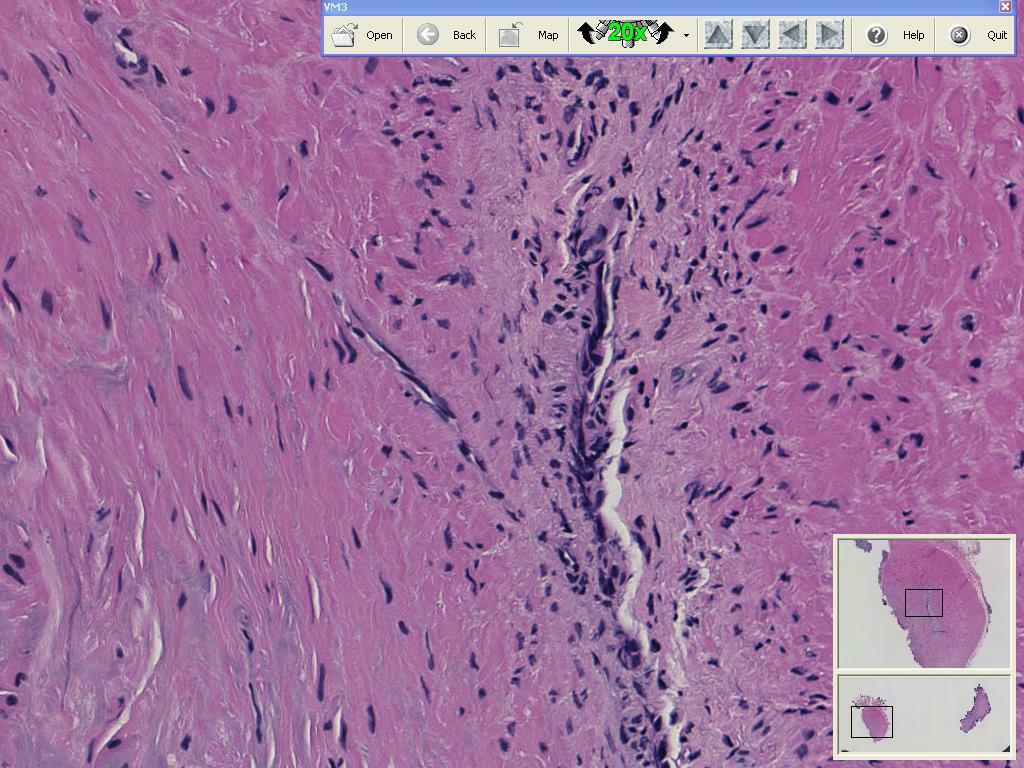Pan the slide view left
Image resolution: width=1024 pixels, height=768 pixels.
tap(792, 35)
